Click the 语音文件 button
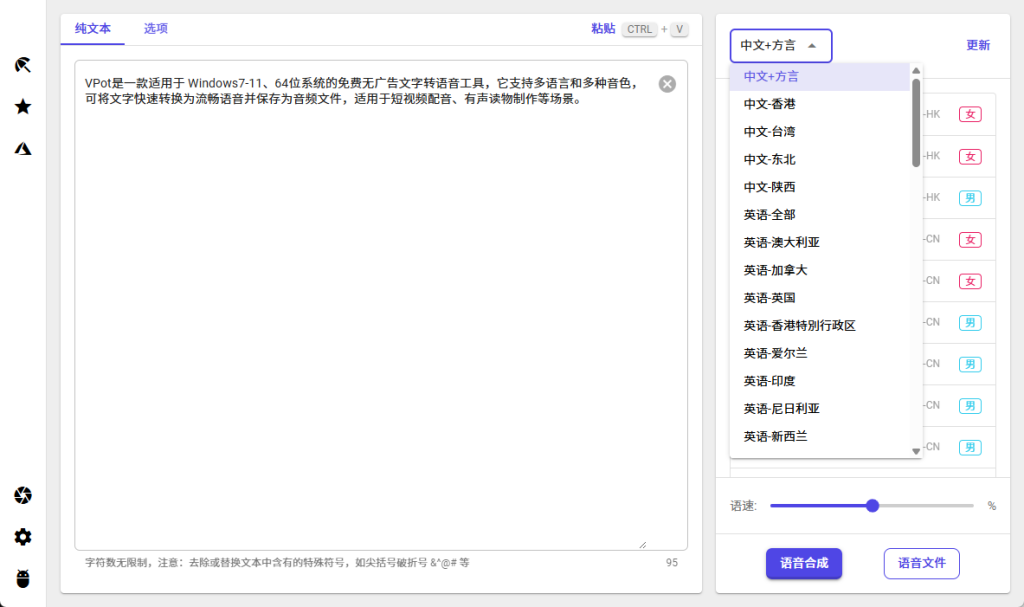Viewport: 1024px width, 607px height. [921, 563]
